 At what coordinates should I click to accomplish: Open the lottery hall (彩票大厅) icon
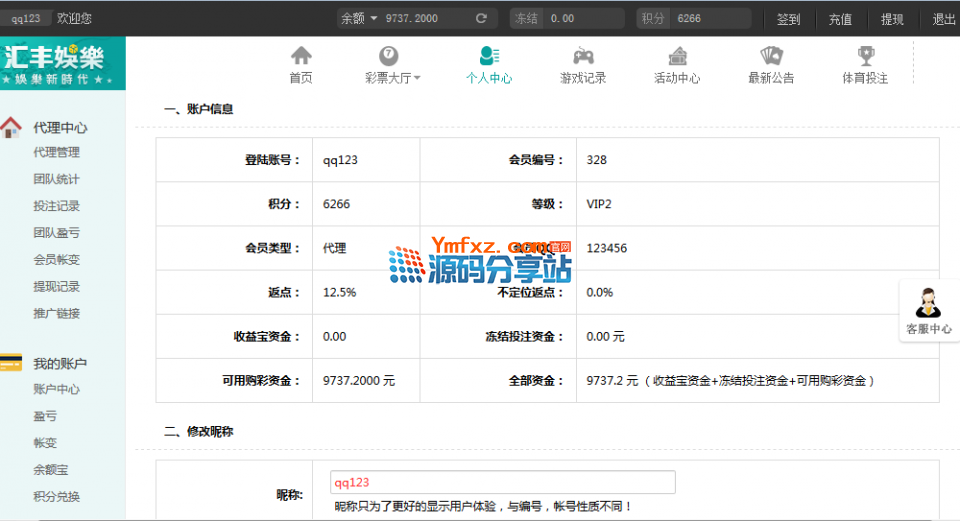(x=389, y=56)
